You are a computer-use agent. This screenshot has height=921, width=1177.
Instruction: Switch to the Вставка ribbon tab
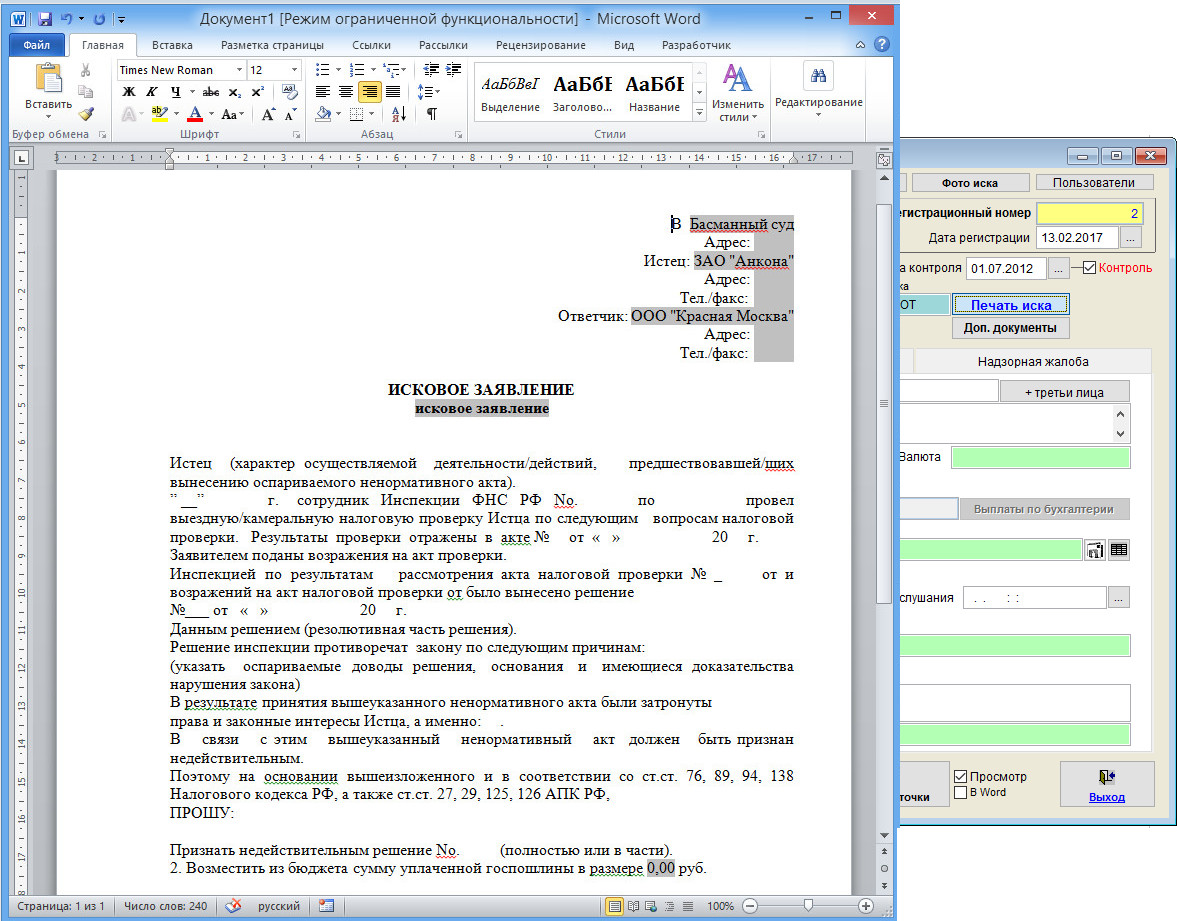[172, 45]
